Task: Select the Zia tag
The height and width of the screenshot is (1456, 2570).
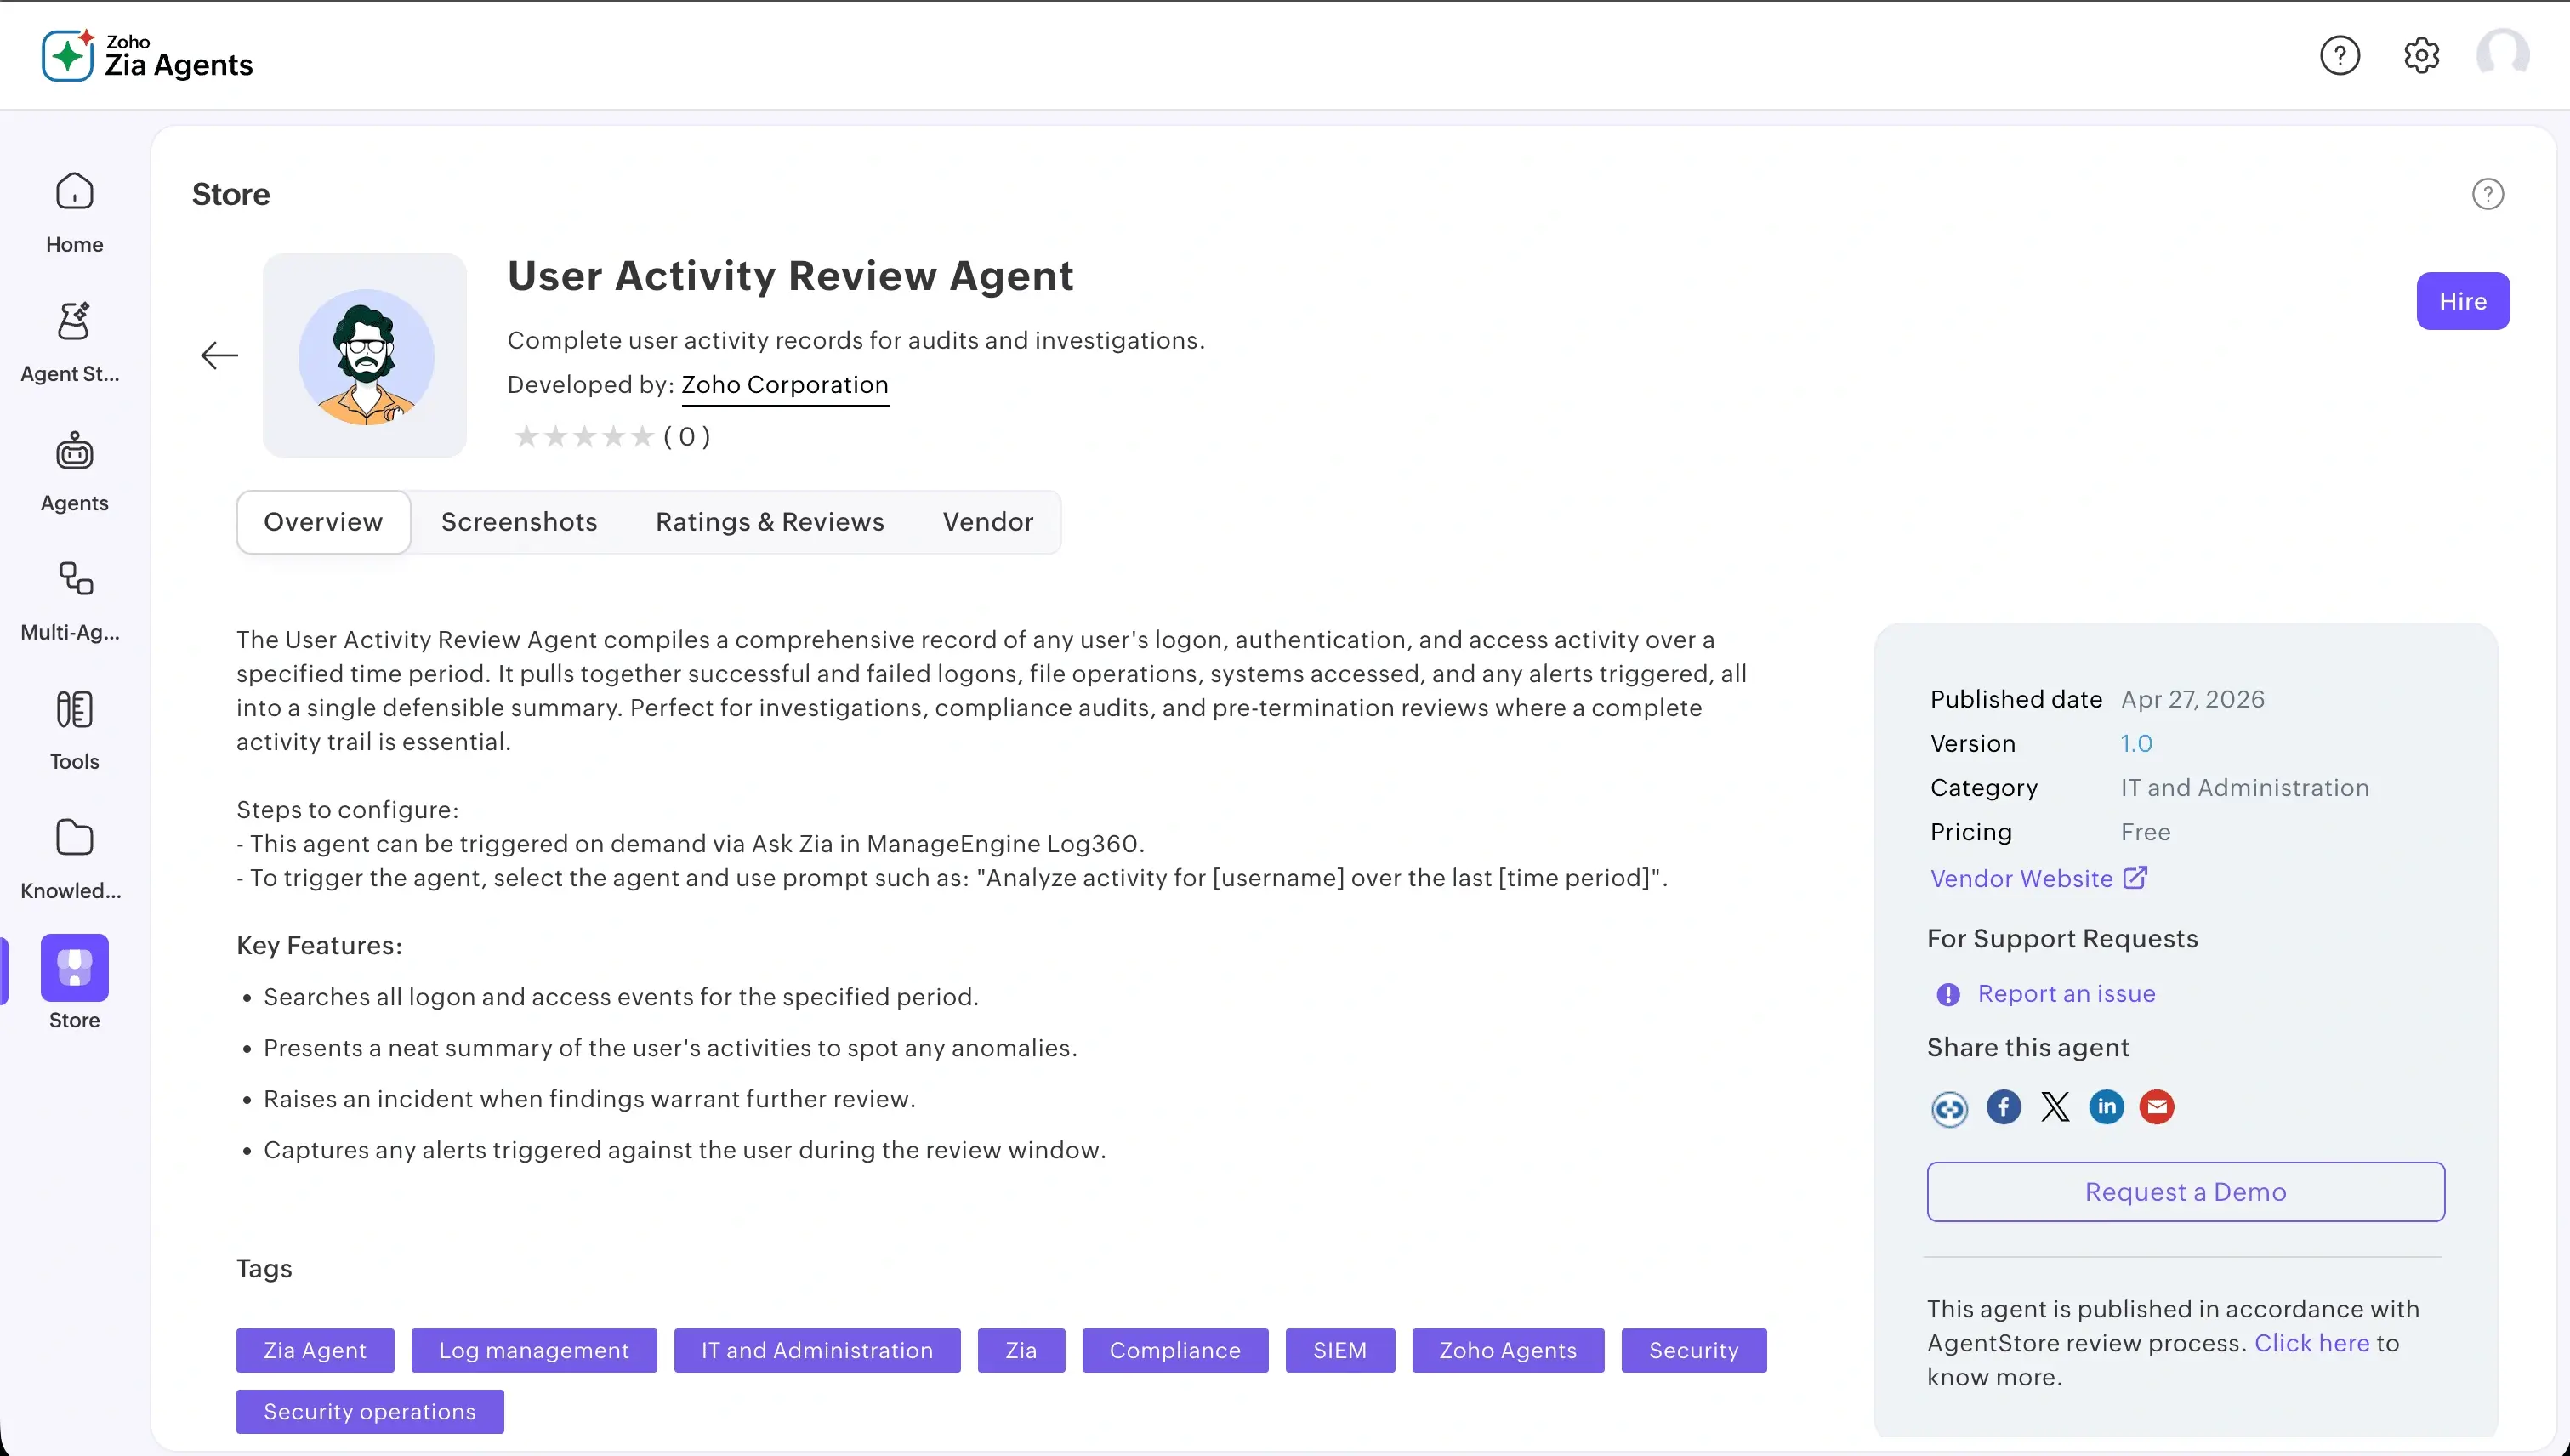Action: (x=1021, y=1350)
